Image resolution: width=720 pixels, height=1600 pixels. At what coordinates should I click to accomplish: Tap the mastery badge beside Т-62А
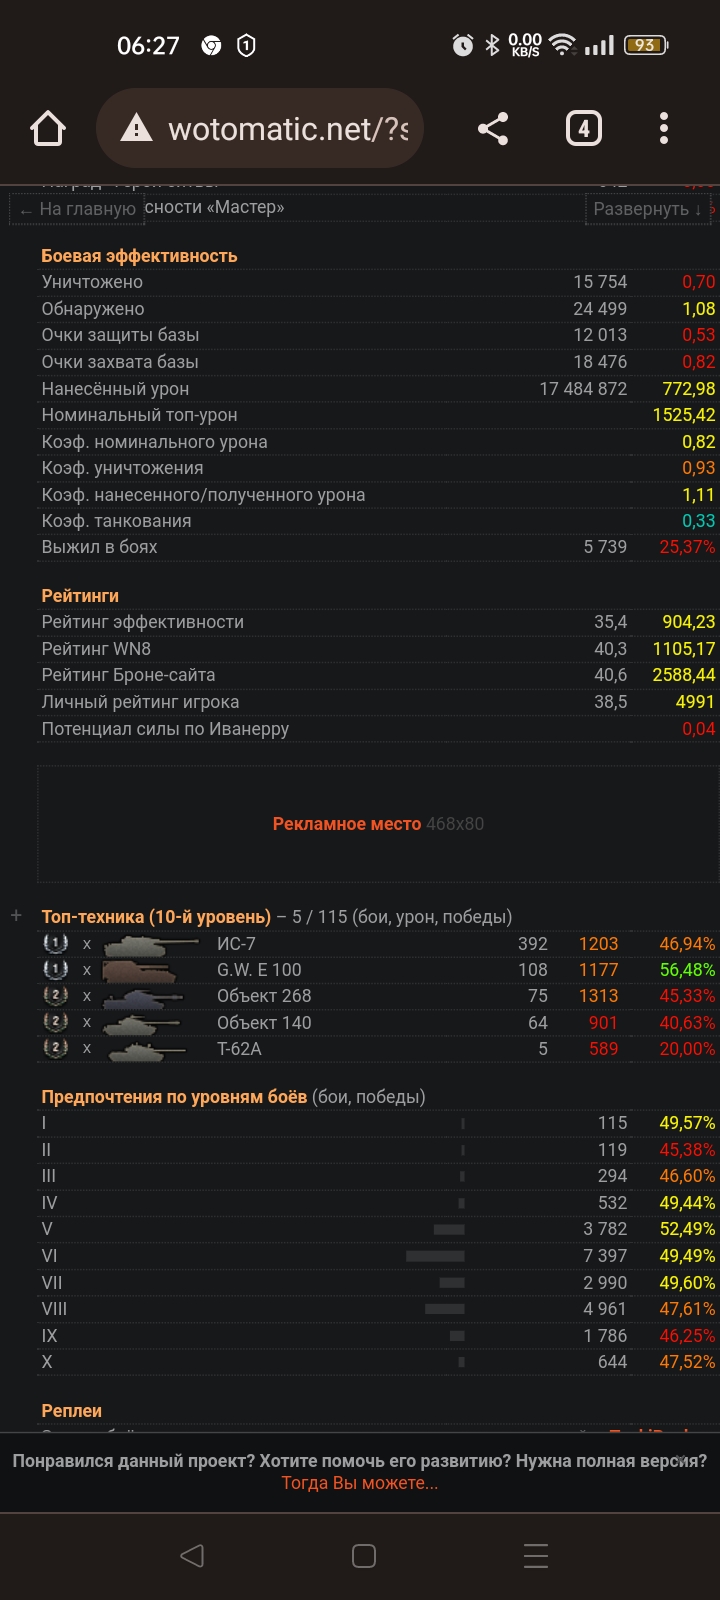click(x=55, y=1049)
